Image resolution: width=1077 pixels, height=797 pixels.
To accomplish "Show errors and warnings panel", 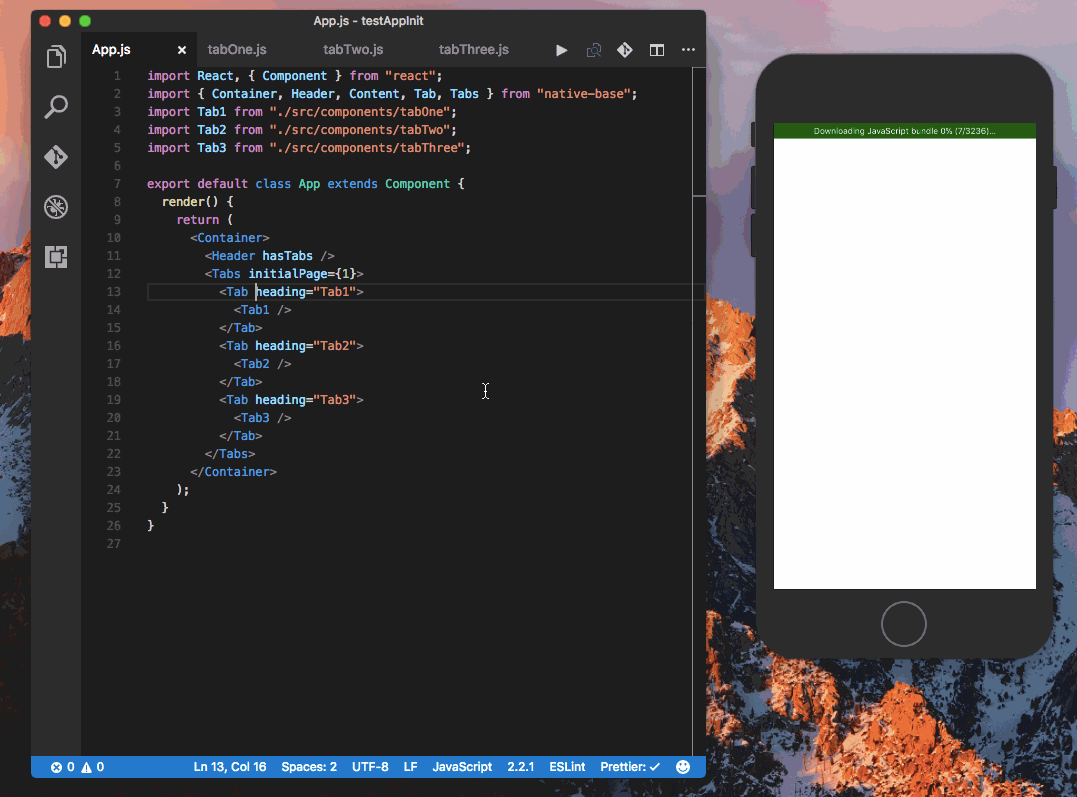I will click(76, 766).
